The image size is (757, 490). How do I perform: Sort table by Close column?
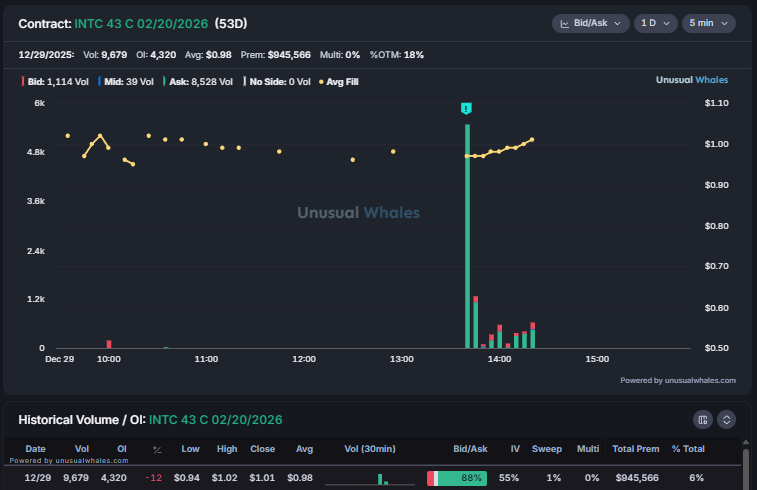tap(263, 449)
